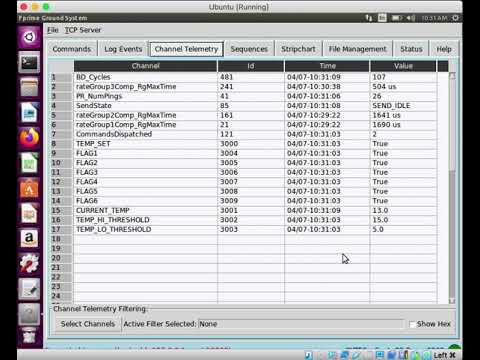Switch to the Sequences tab
The height and width of the screenshot is (360, 480).
(x=249, y=49)
